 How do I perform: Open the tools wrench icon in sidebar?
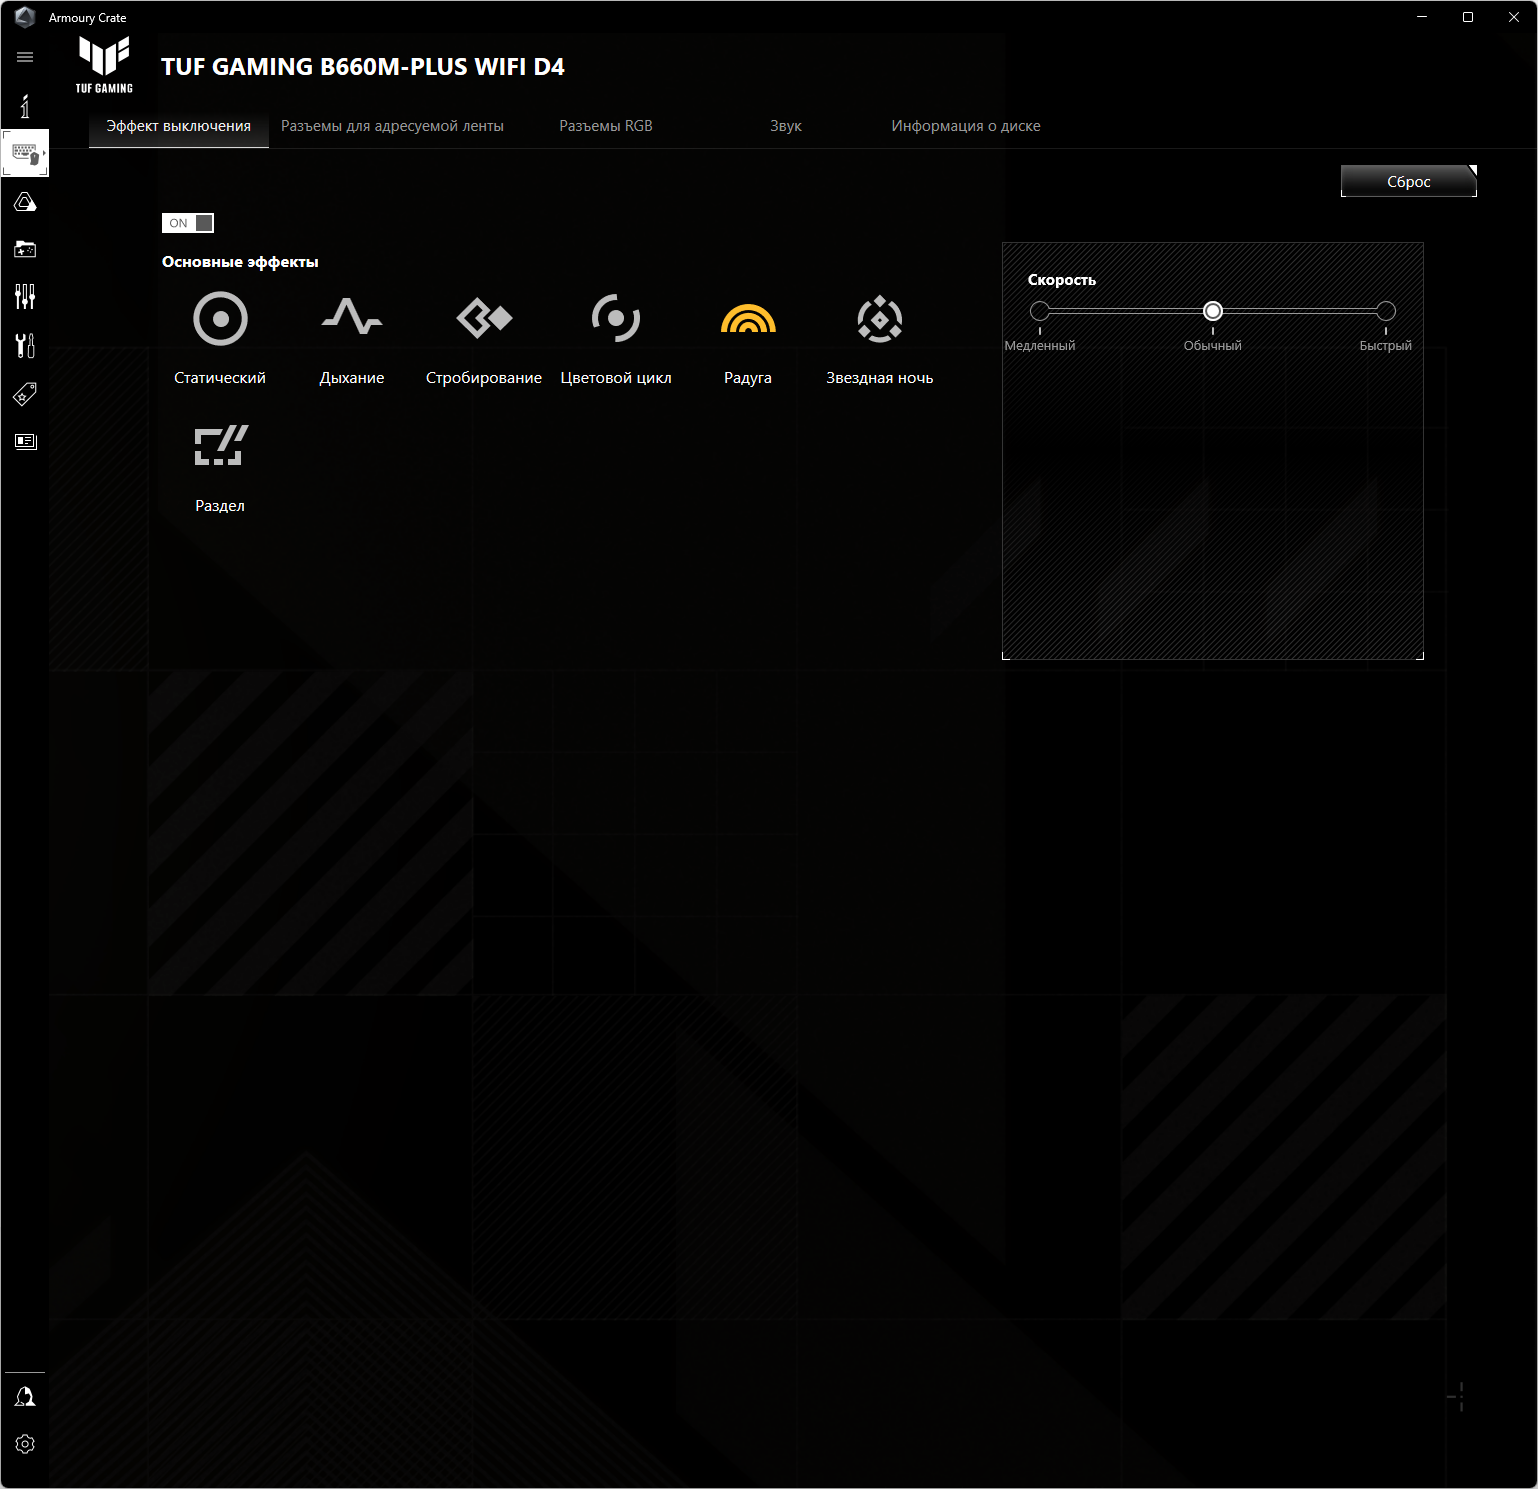(25, 345)
